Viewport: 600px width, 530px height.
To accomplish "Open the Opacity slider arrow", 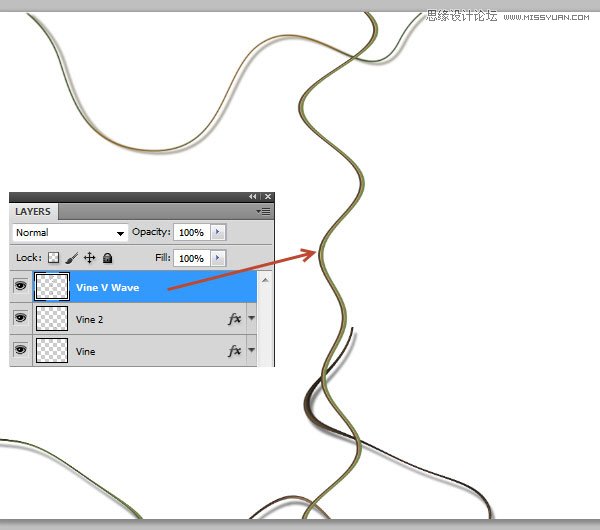I will (218, 232).
